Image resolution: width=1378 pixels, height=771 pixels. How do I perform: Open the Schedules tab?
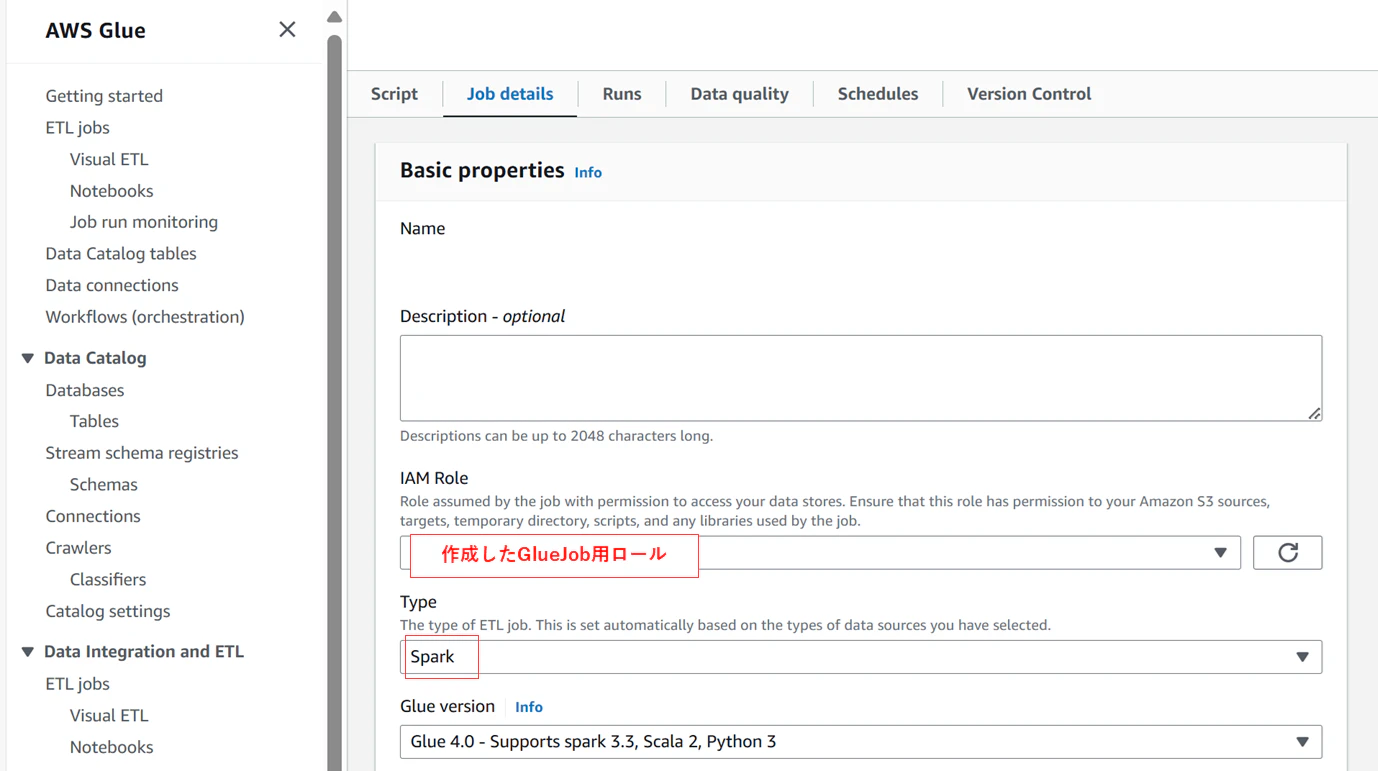pos(878,94)
